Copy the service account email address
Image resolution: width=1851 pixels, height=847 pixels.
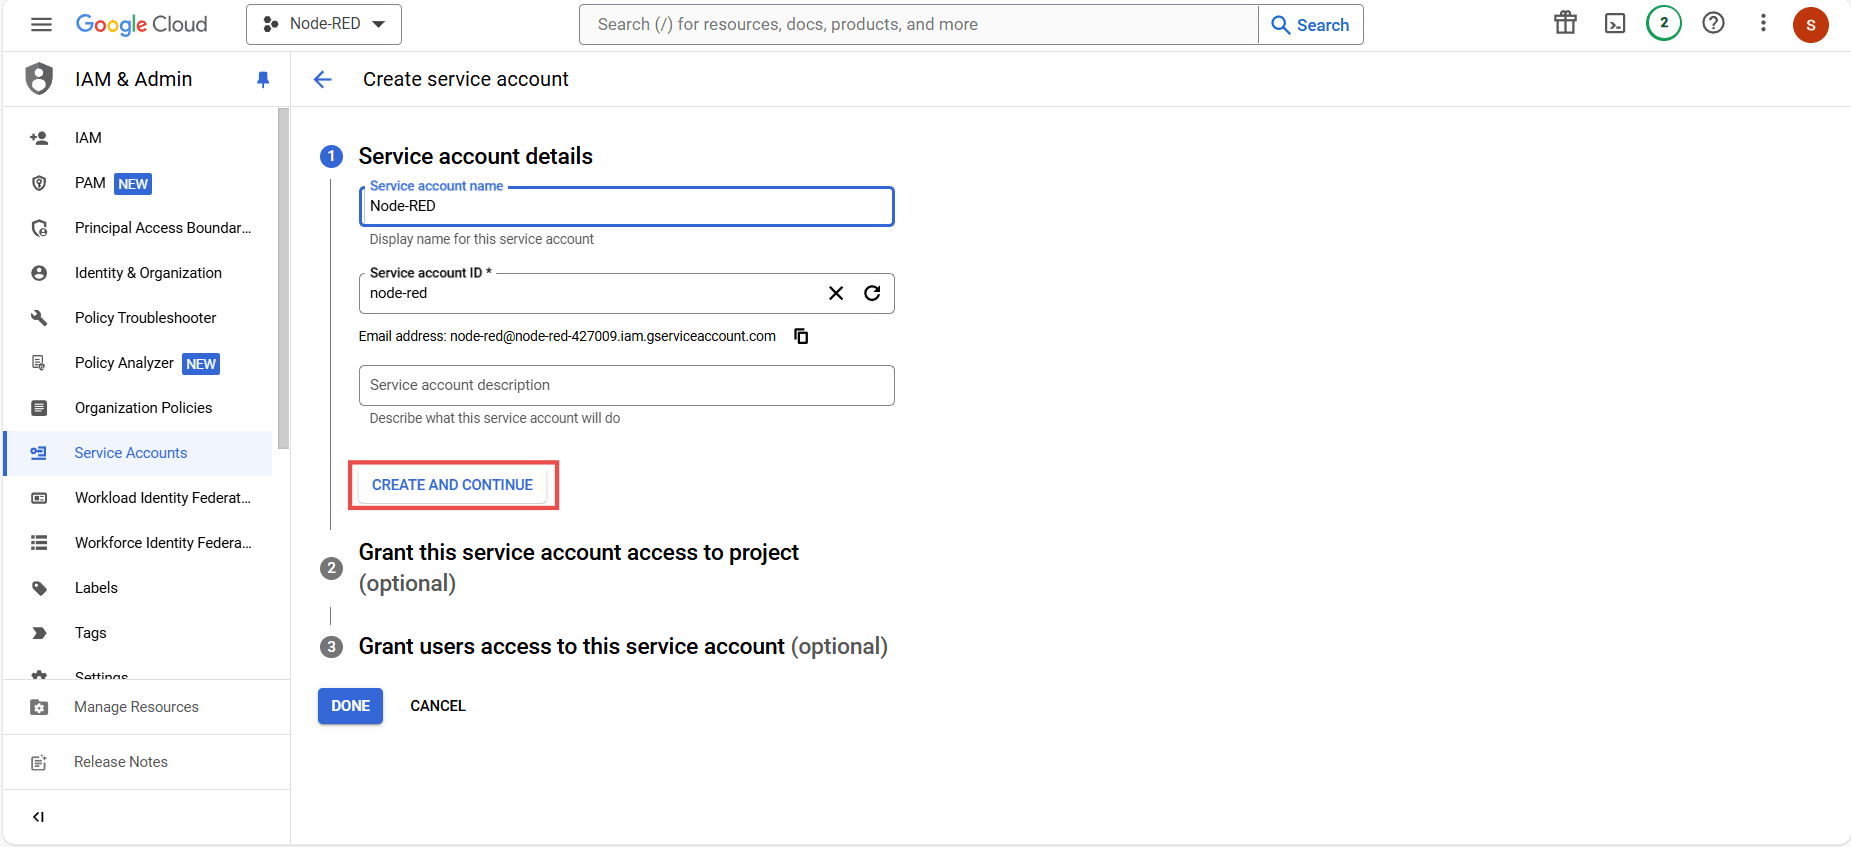(x=801, y=336)
